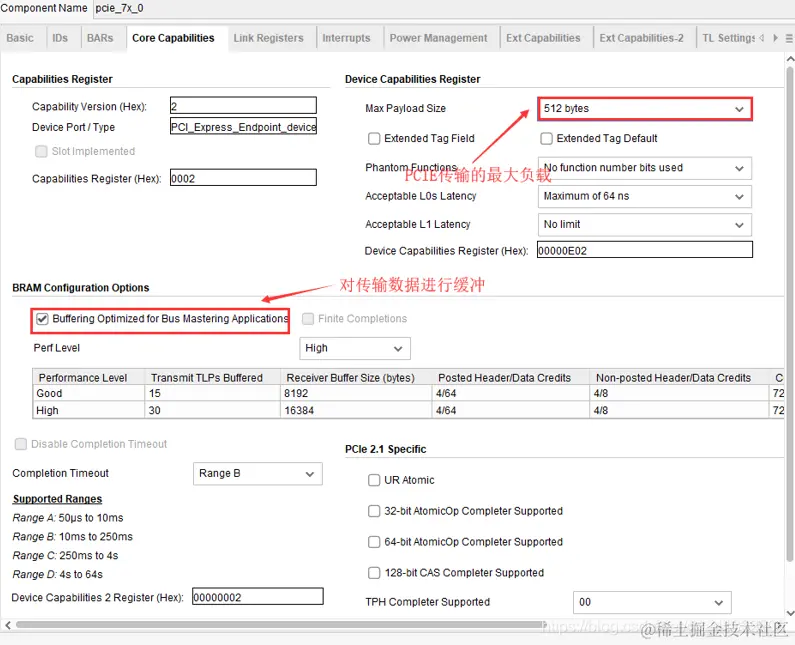Switch to the BARs tab
This screenshot has width=795, height=645.
(100, 38)
